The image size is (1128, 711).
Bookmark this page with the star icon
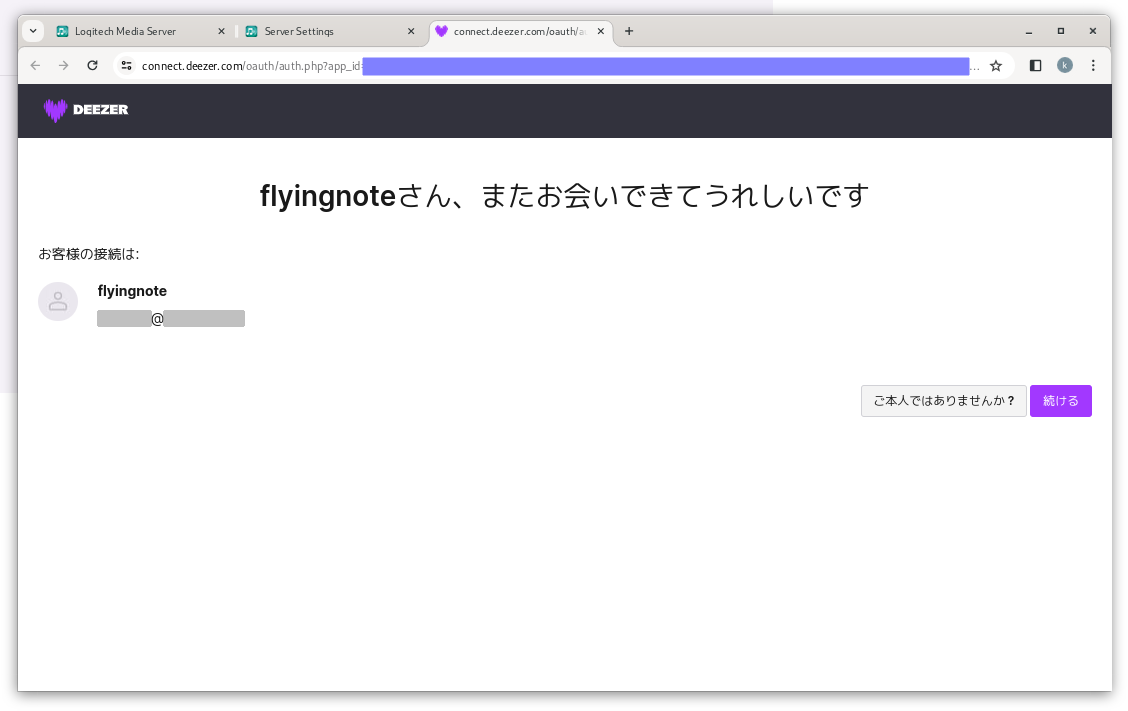point(996,66)
